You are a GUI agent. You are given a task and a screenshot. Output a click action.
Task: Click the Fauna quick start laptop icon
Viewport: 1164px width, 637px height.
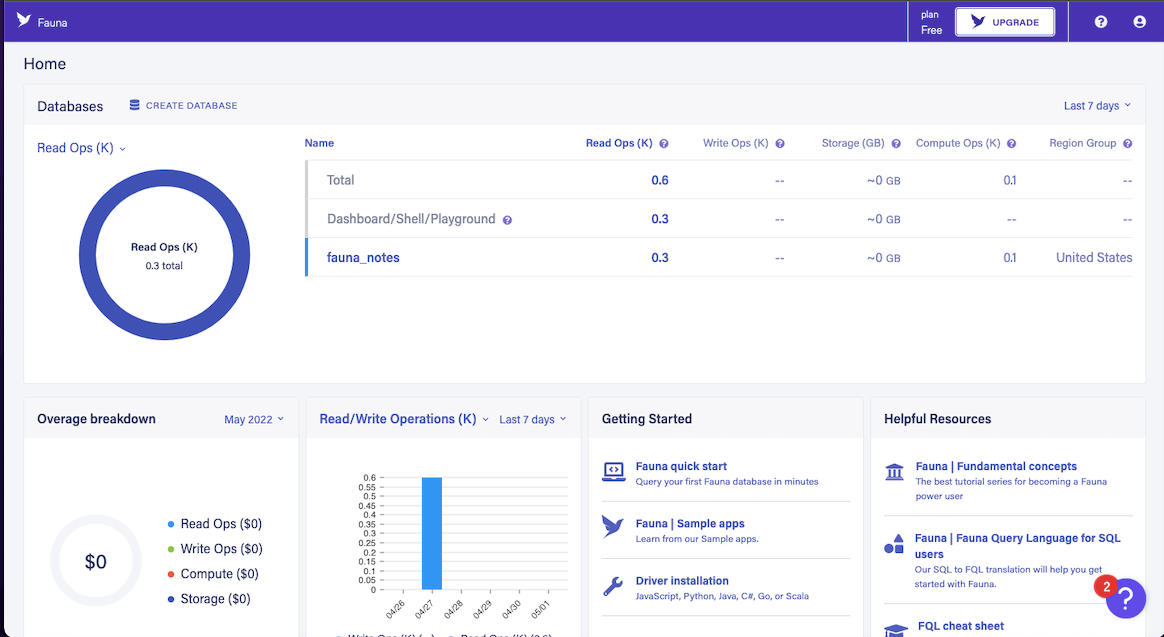pyautogui.click(x=613, y=472)
